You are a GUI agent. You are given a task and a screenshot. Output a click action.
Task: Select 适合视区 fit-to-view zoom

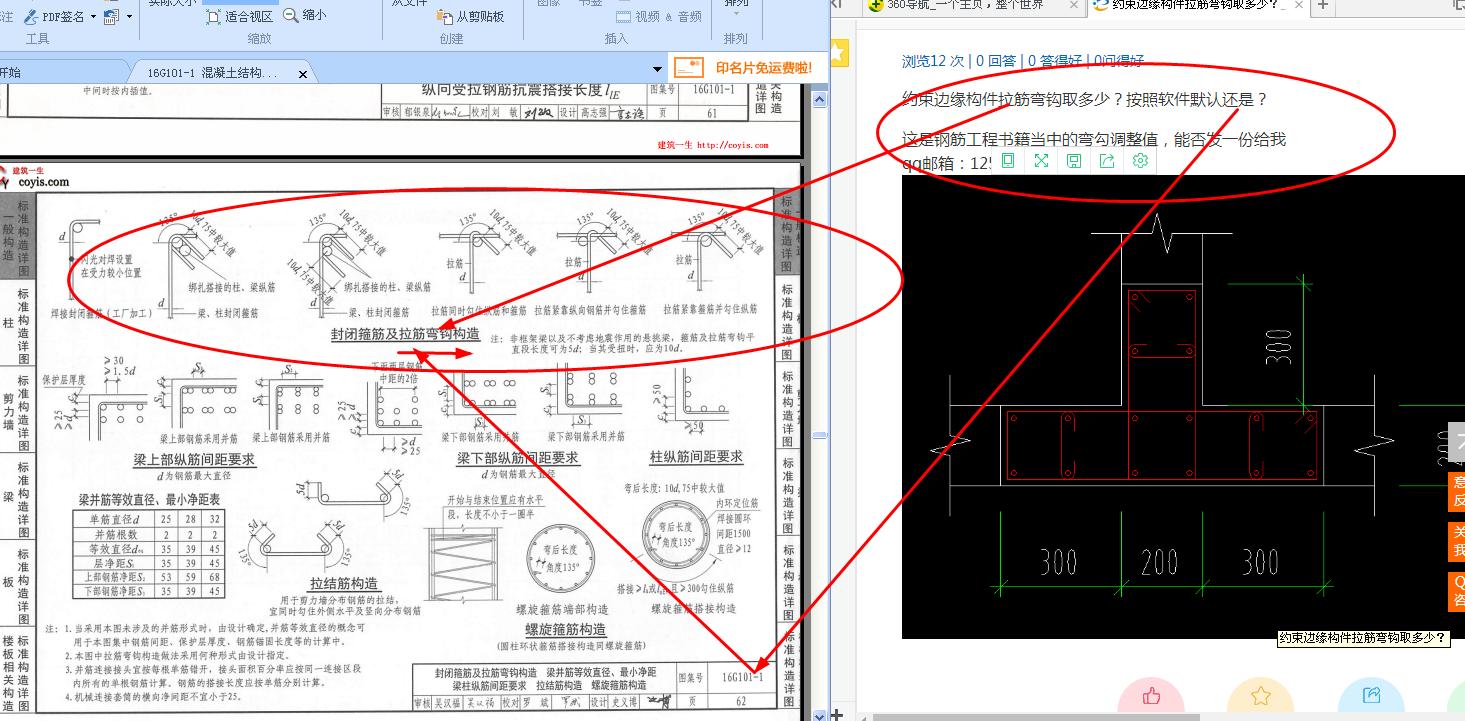coord(239,16)
